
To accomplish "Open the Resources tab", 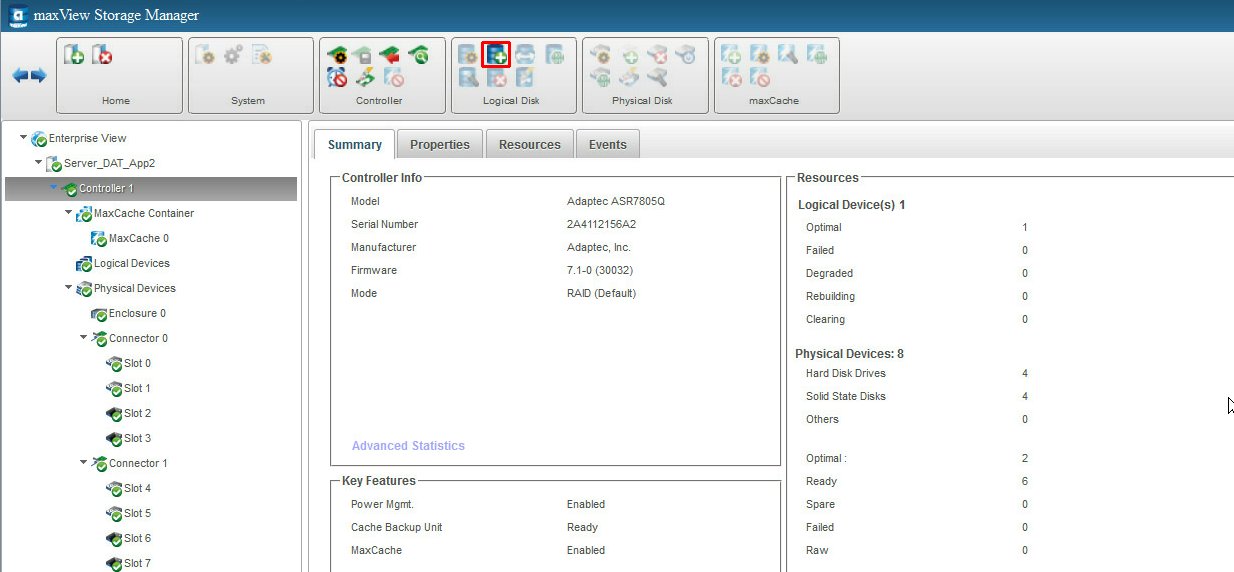I will 529,144.
